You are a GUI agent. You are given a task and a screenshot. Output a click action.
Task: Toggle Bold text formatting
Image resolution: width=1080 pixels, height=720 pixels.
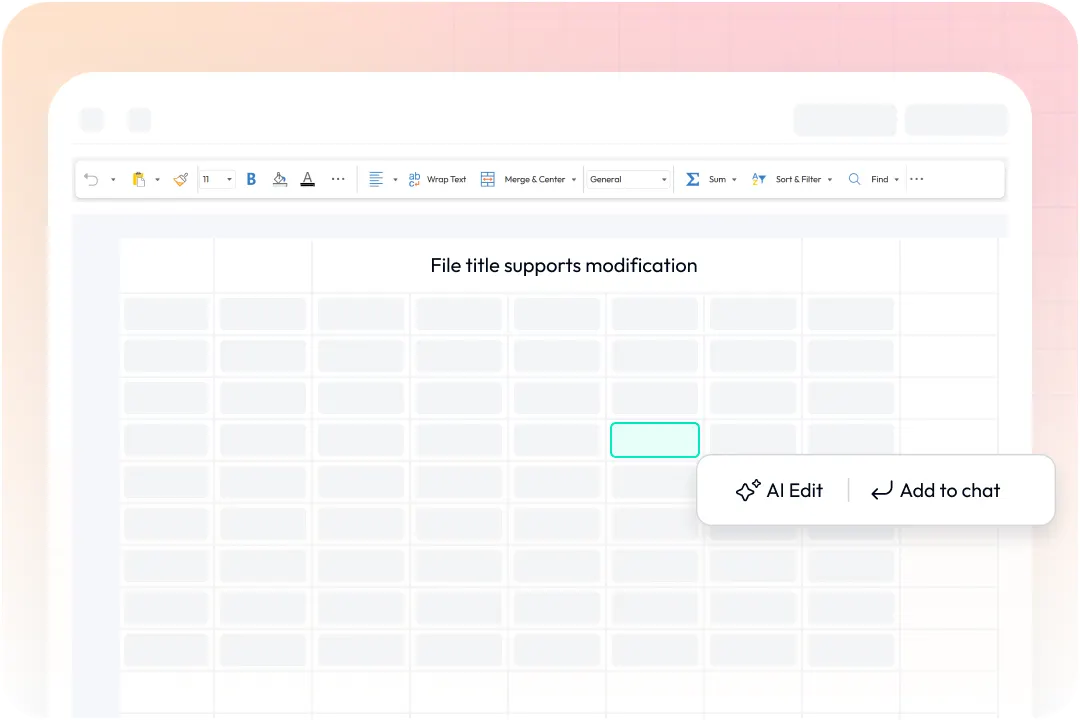[251, 180]
